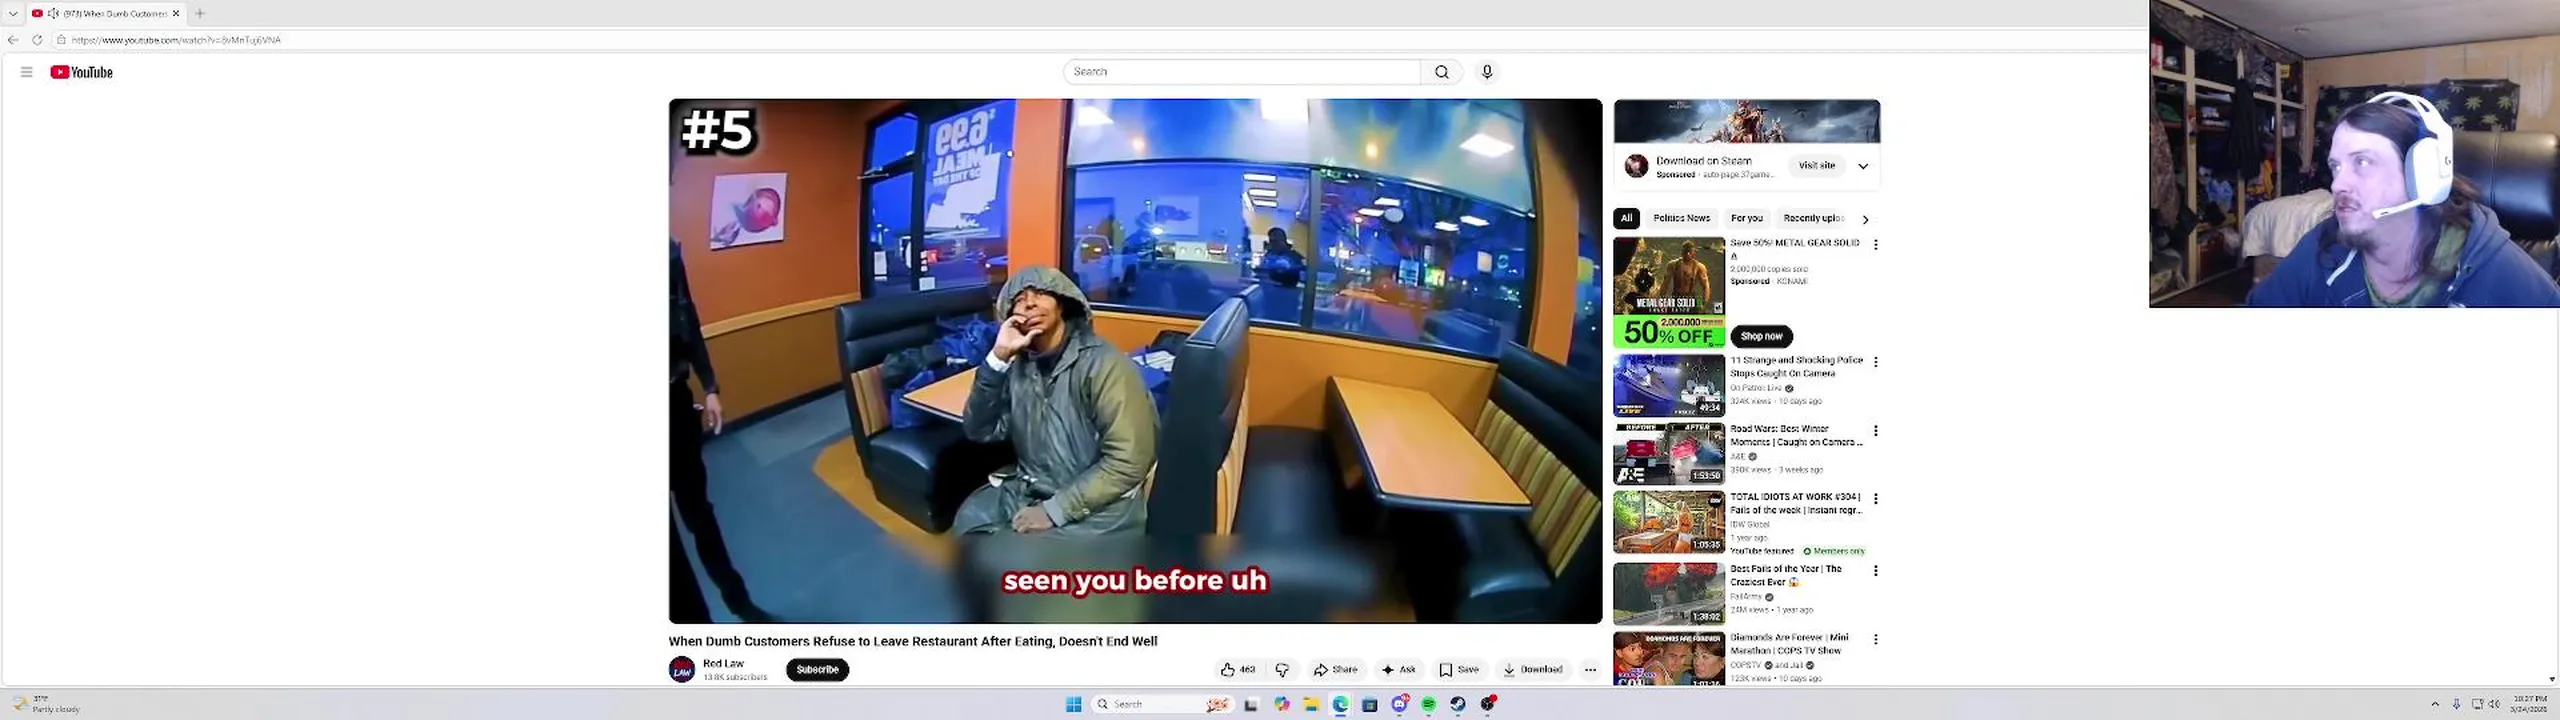Image resolution: width=2560 pixels, height=720 pixels.
Task: Open Spotify from taskbar
Action: [1429, 704]
